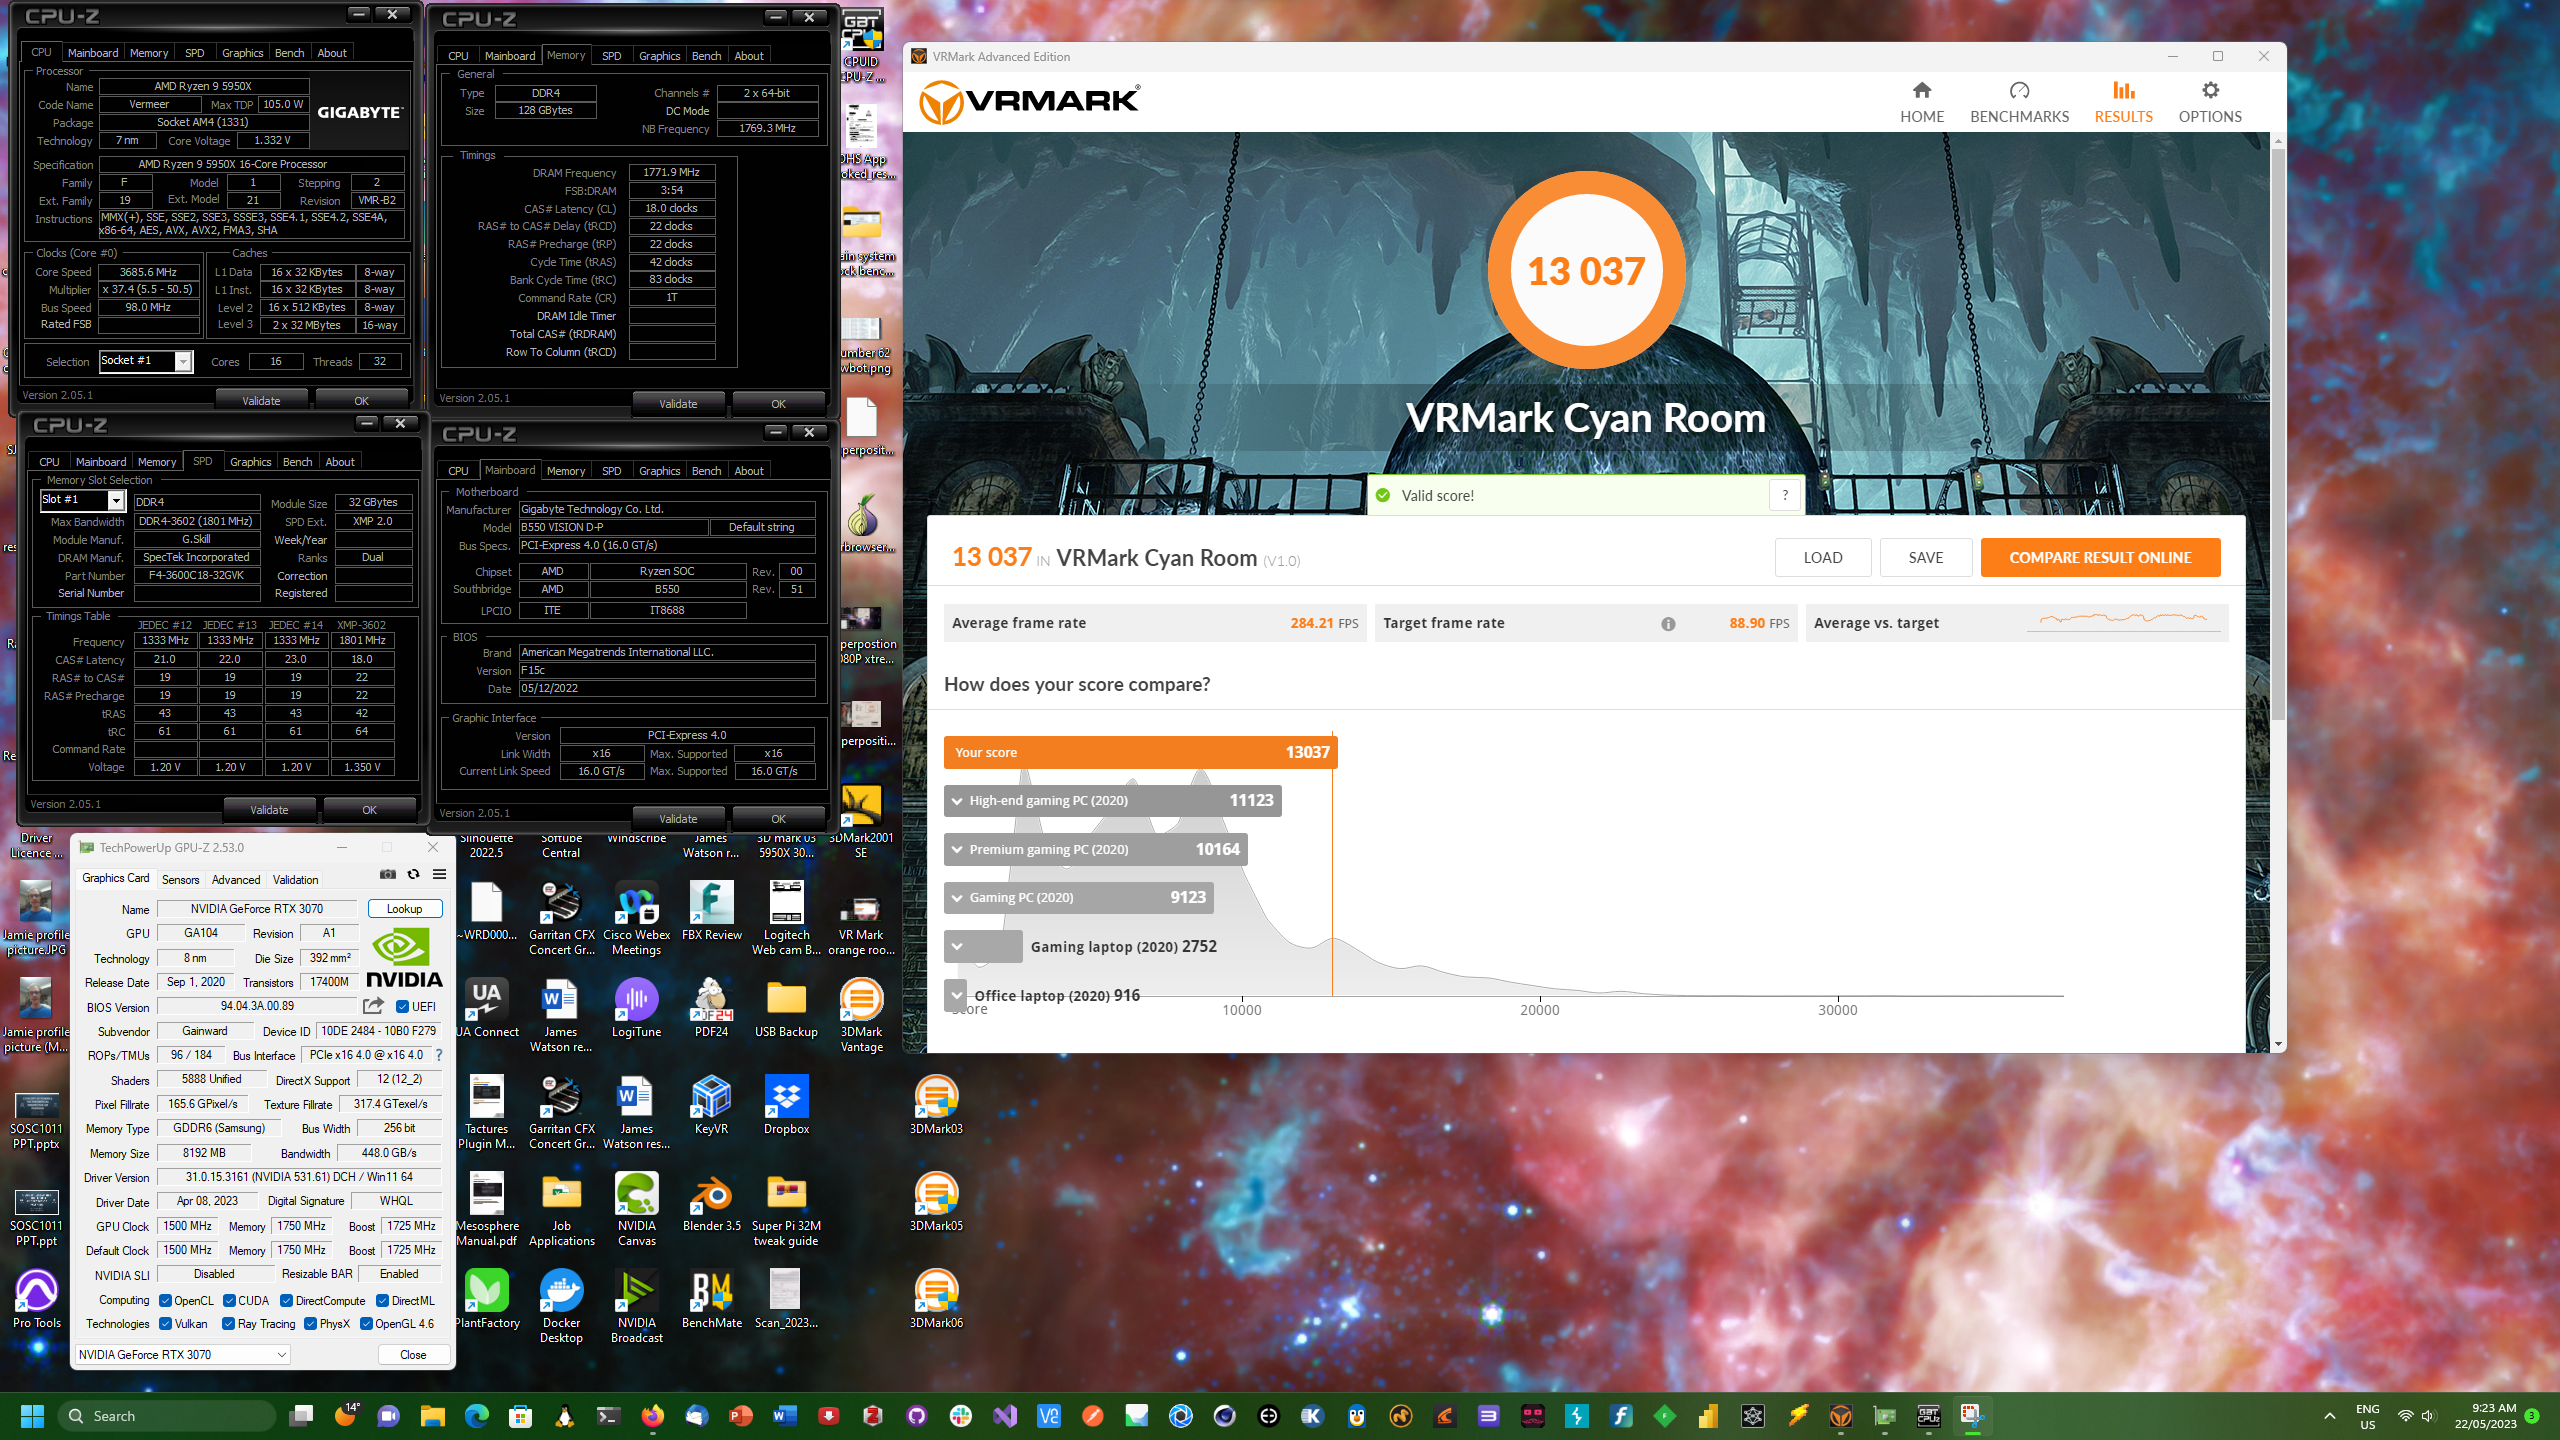
Task: Click the Target frame rate info icon
Action: pyautogui.click(x=1668, y=624)
